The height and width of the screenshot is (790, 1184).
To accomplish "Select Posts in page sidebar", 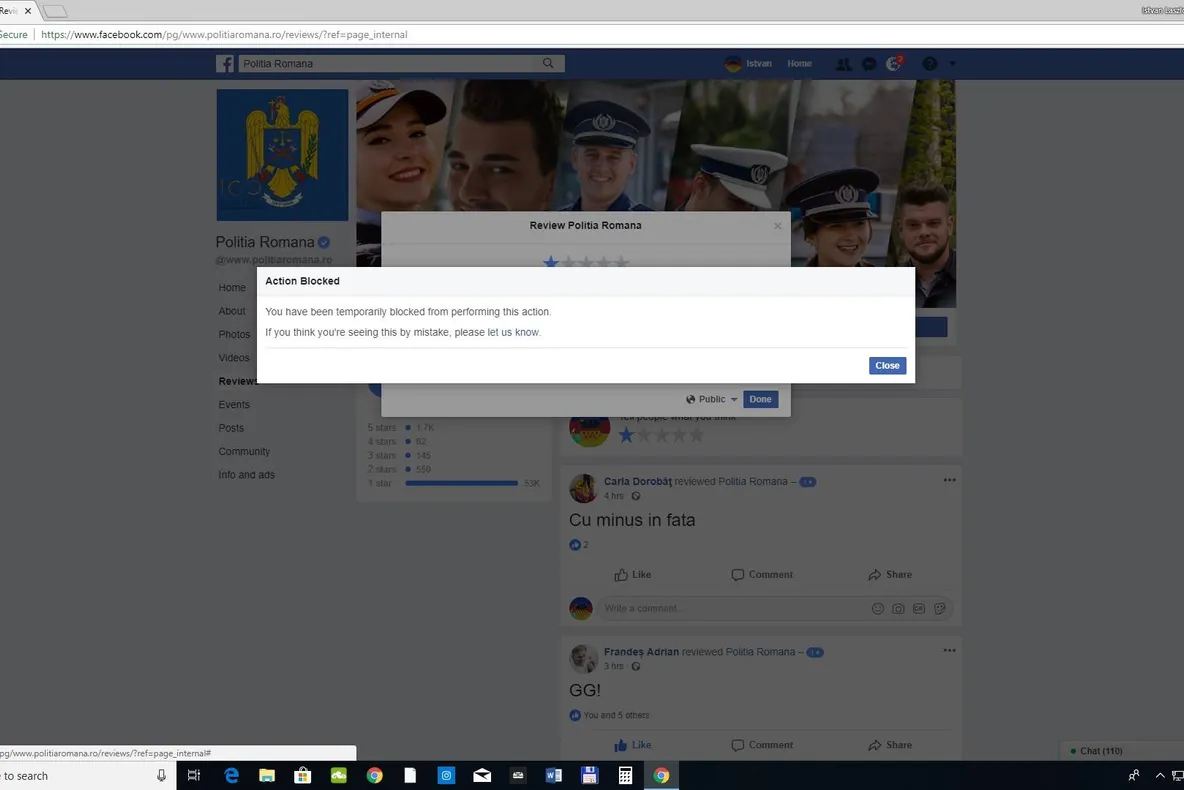I will pyautogui.click(x=231, y=428).
